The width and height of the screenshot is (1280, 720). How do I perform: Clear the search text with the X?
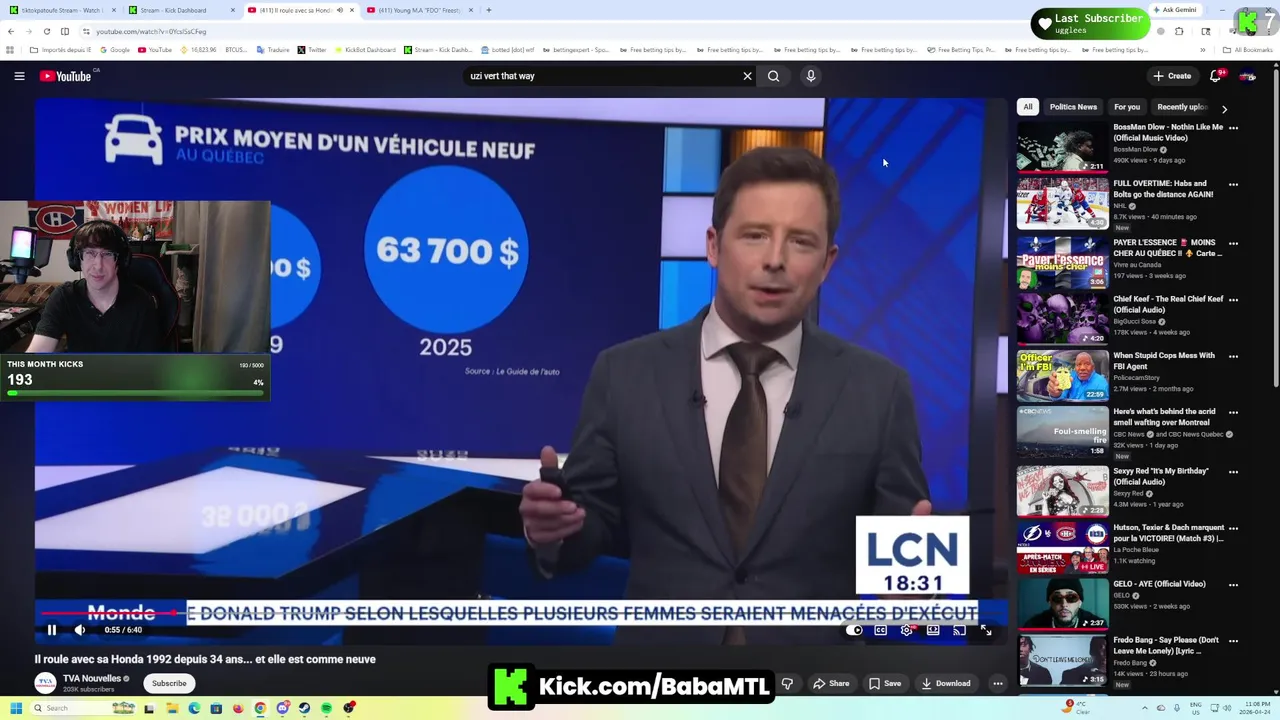[747, 76]
